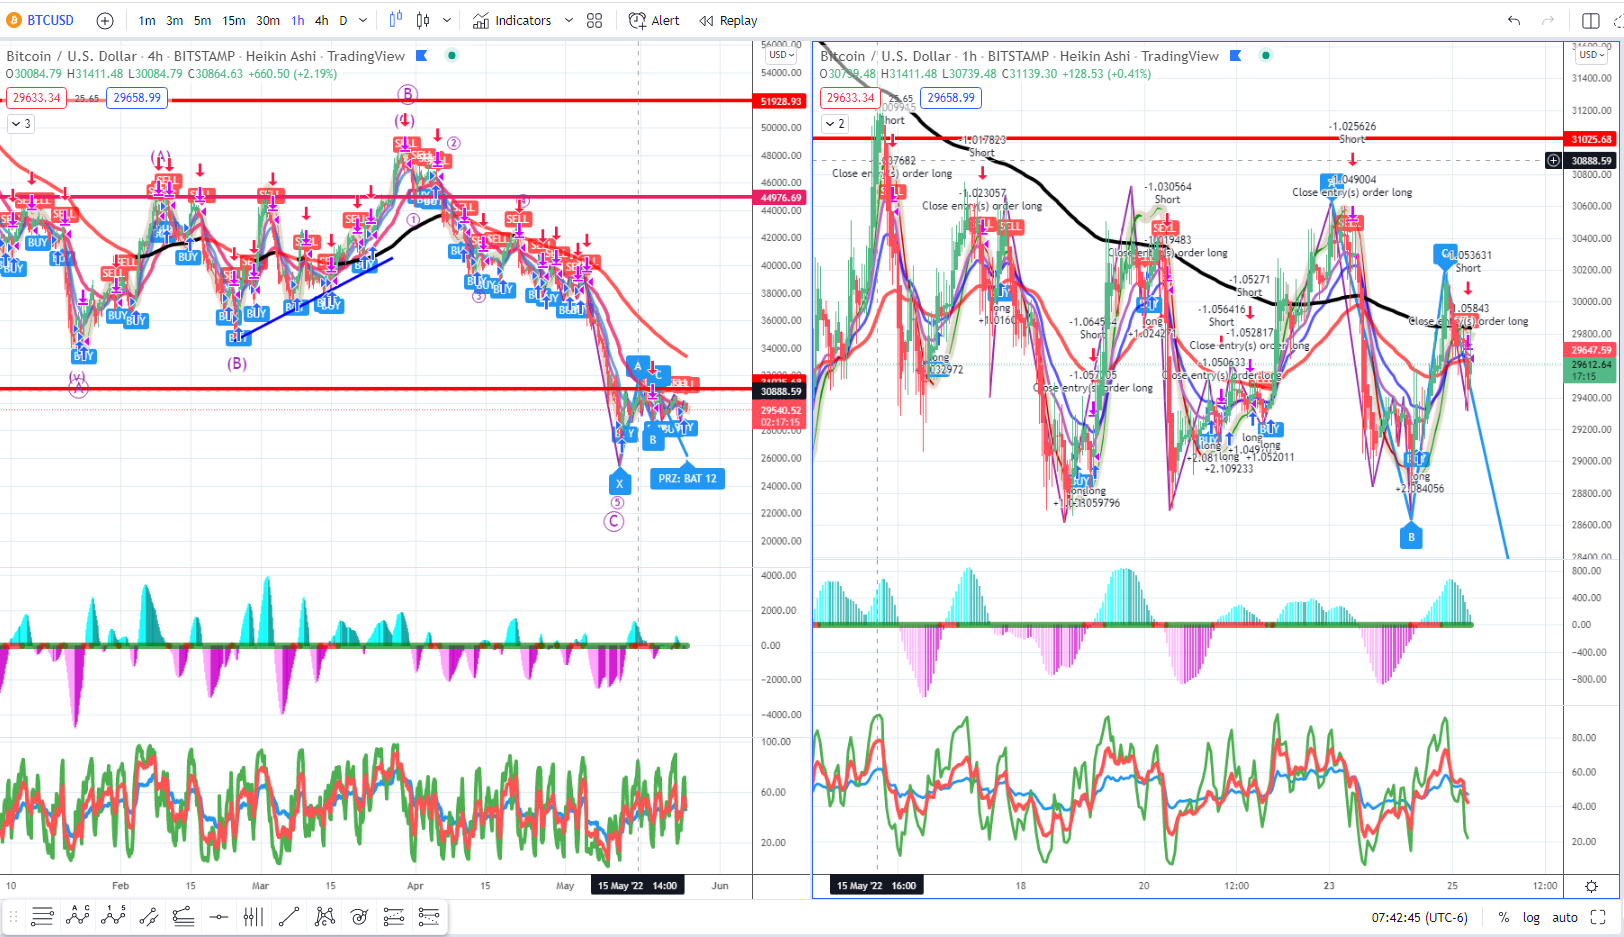Click the 31025.68 red price label on 1h chart

(x=1591, y=139)
